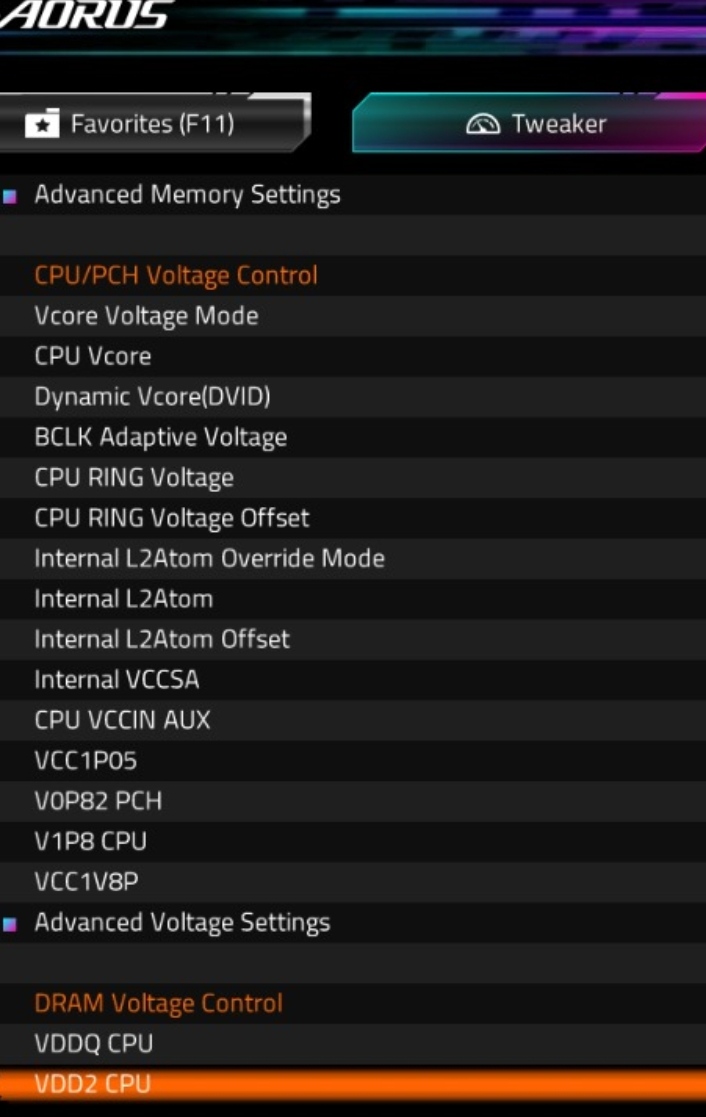The image size is (706, 1117).
Task: Select Vcore Voltage Mode option
Action: coord(146,316)
